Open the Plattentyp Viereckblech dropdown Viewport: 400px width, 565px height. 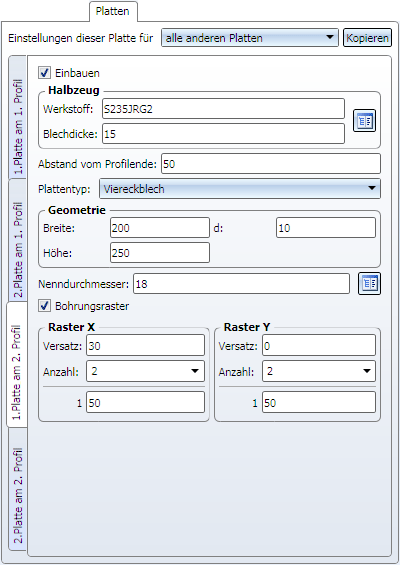(240, 188)
